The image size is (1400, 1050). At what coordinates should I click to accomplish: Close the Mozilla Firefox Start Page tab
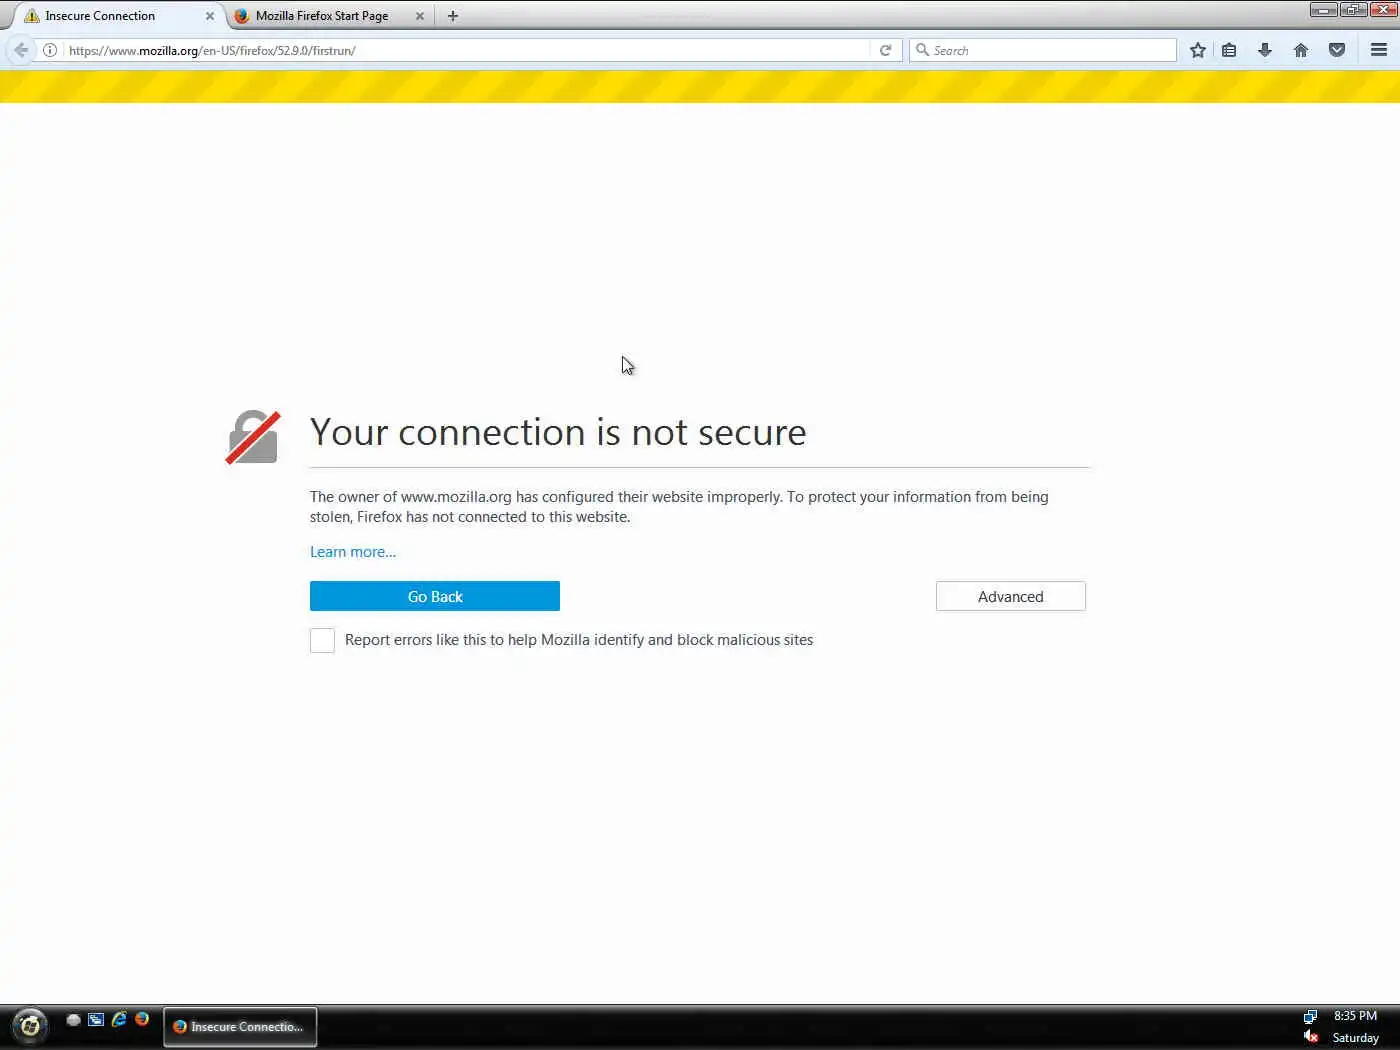(x=420, y=16)
